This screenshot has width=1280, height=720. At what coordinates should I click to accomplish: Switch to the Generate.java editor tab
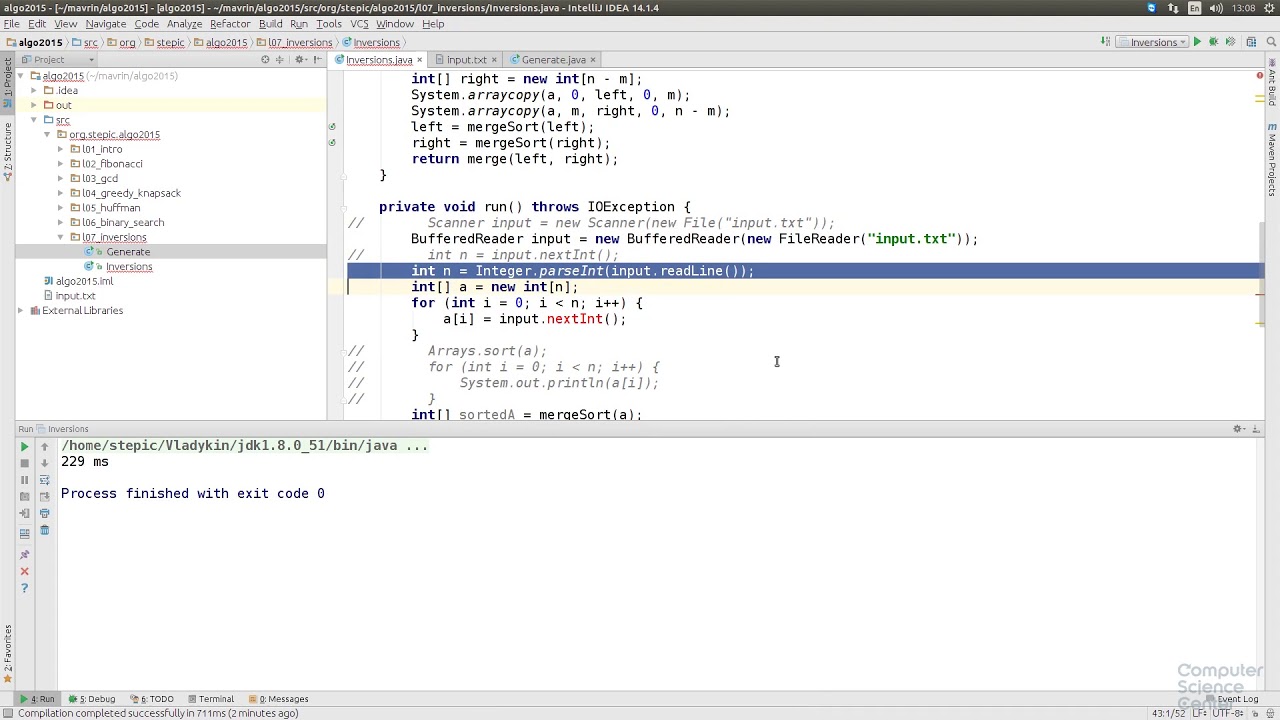[x=553, y=60]
